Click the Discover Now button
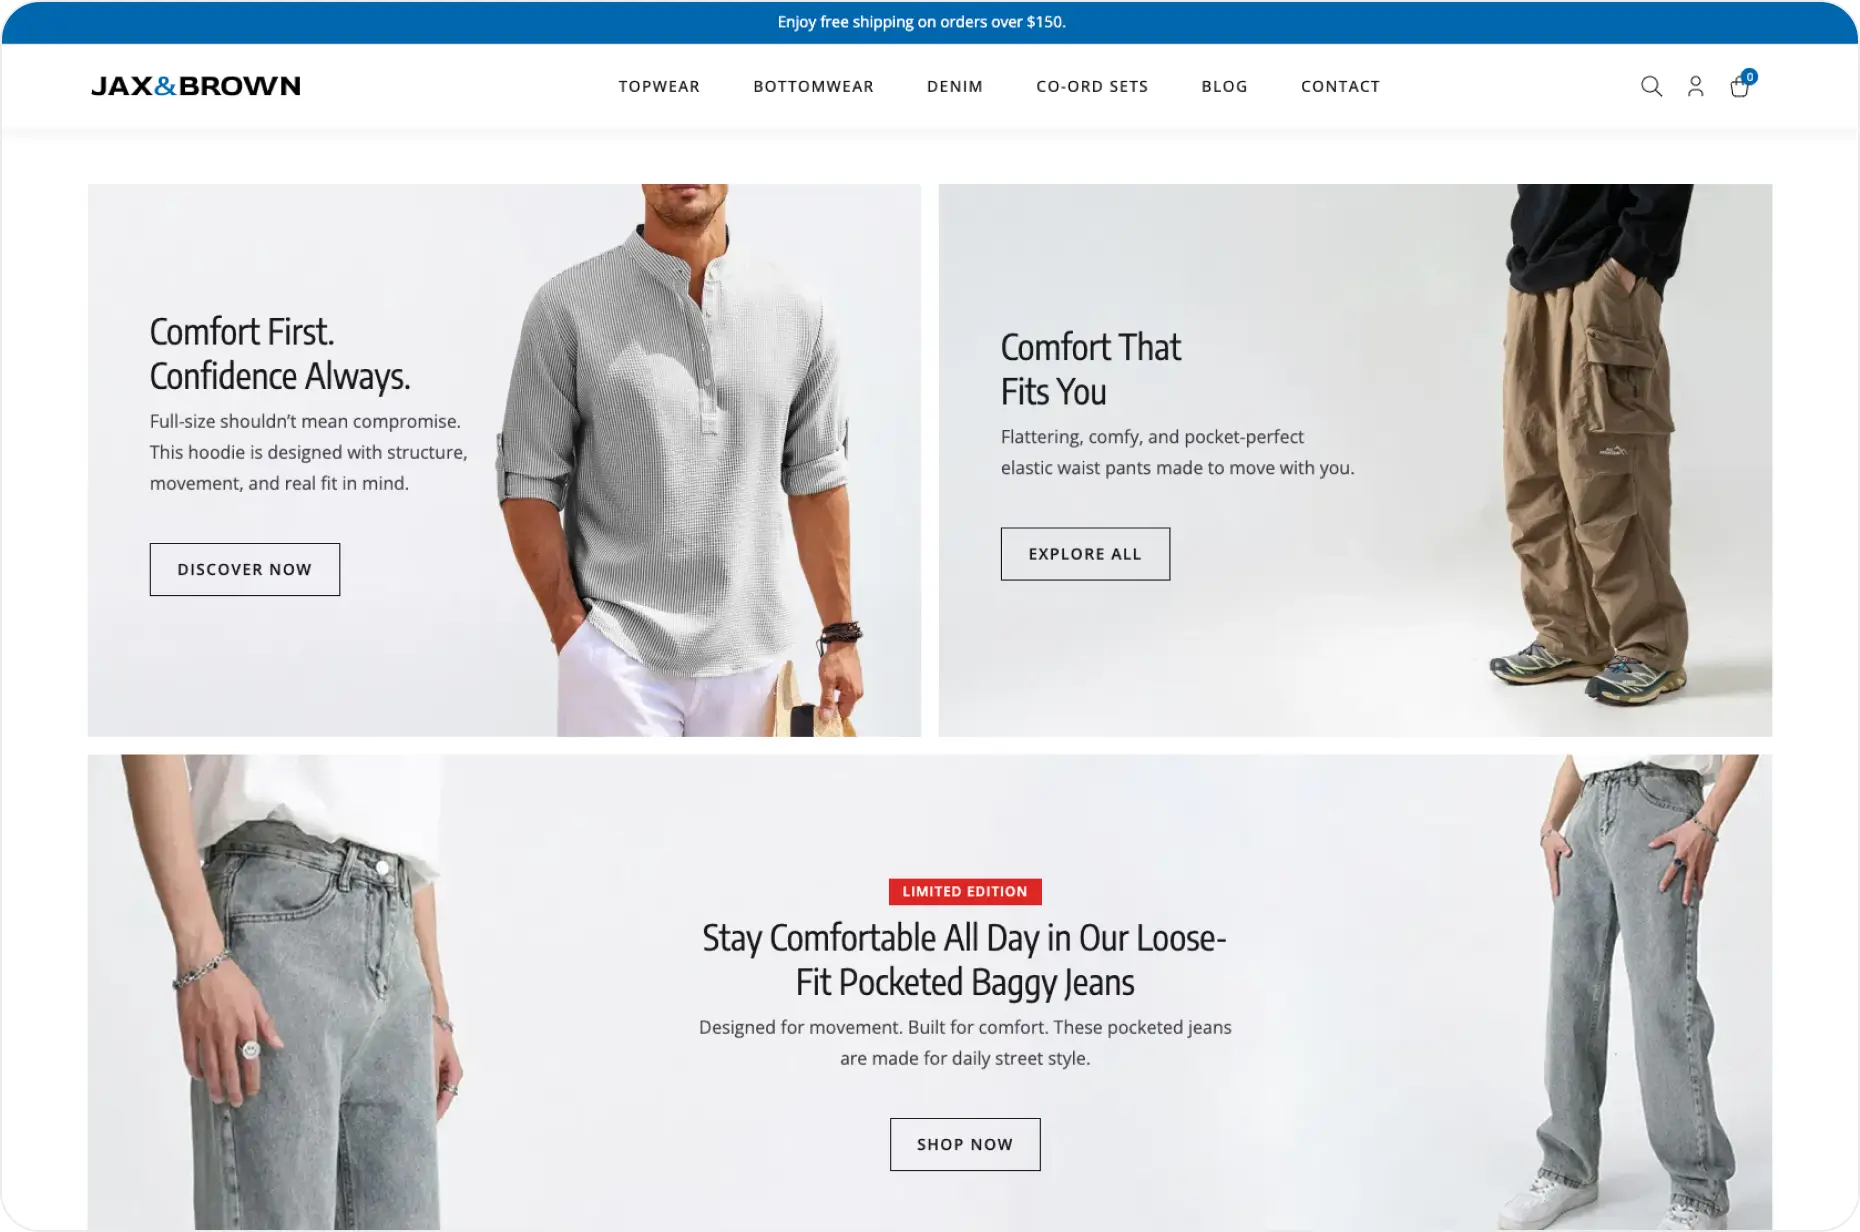This screenshot has width=1860, height=1232. [245, 569]
